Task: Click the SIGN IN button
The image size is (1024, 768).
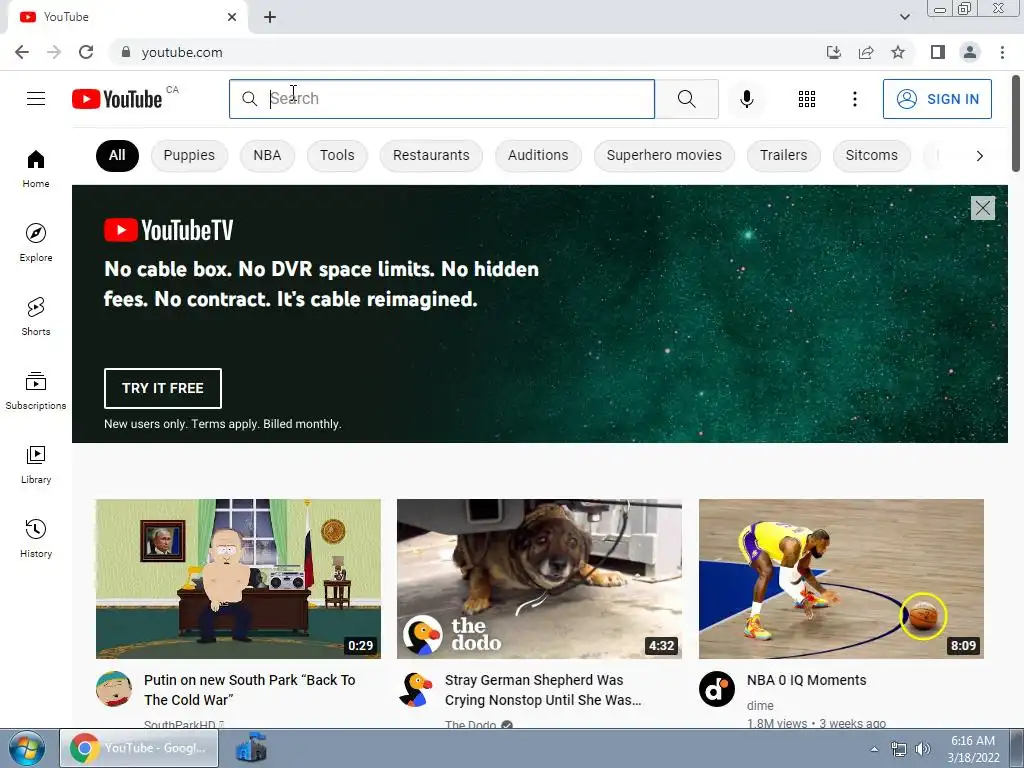Action: tap(937, 99)
